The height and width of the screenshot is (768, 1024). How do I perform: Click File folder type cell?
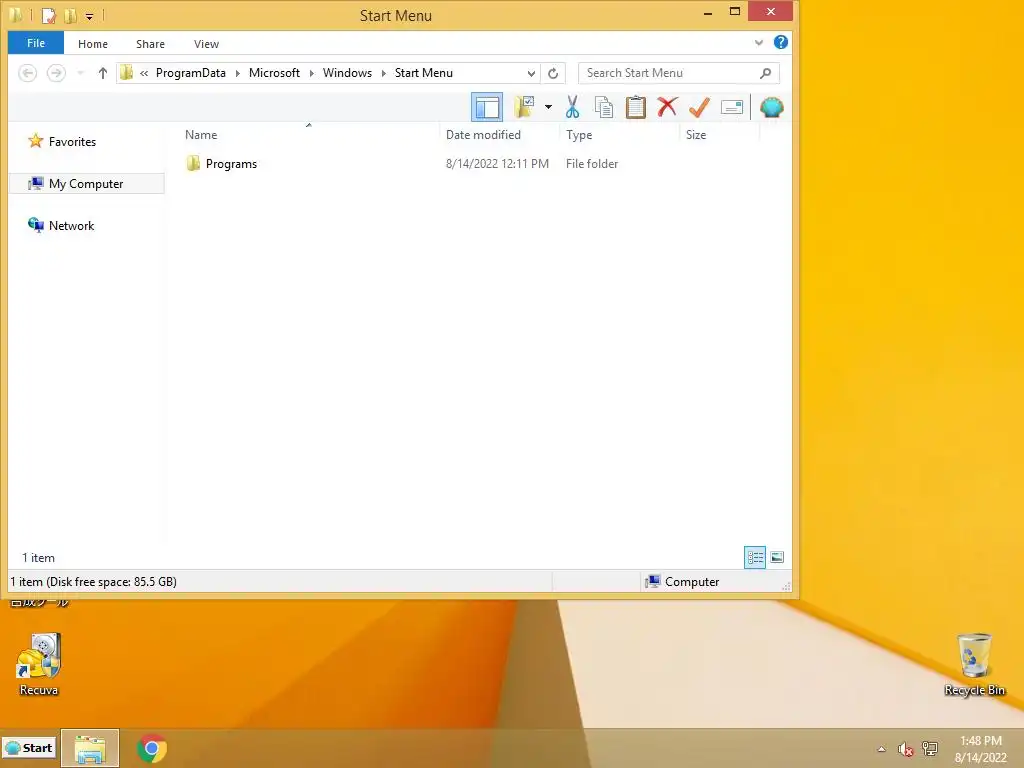point(592,164)
